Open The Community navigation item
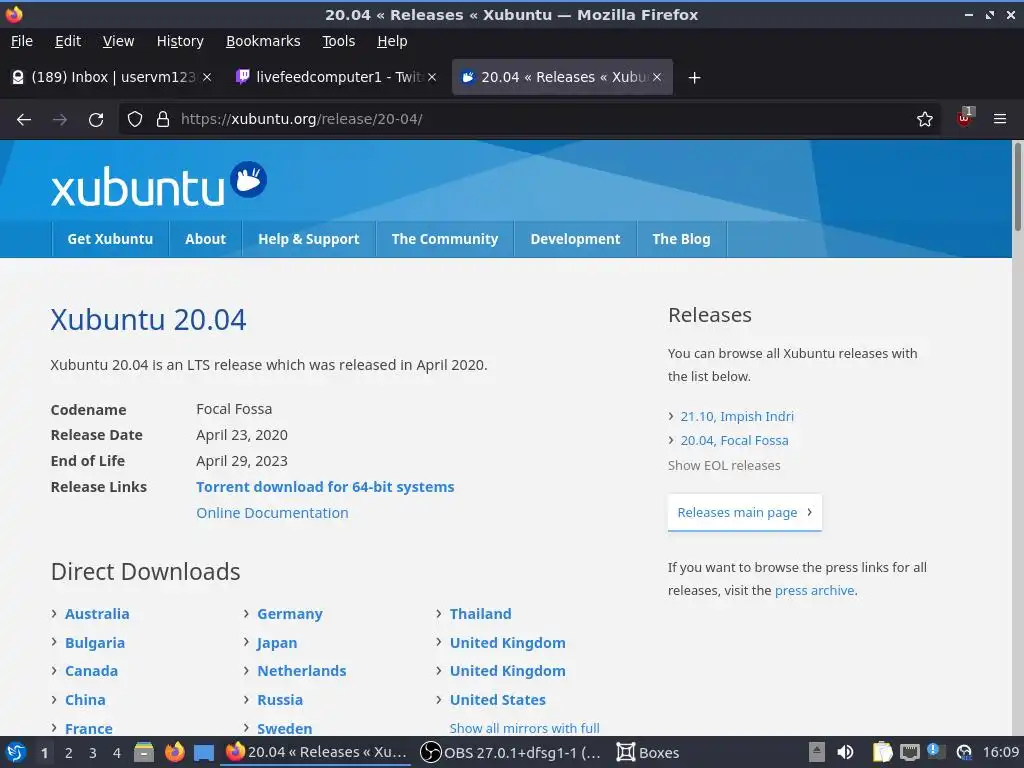This screenshot has width=1024, height=768. pyautogui.click(x=445, y=239)
